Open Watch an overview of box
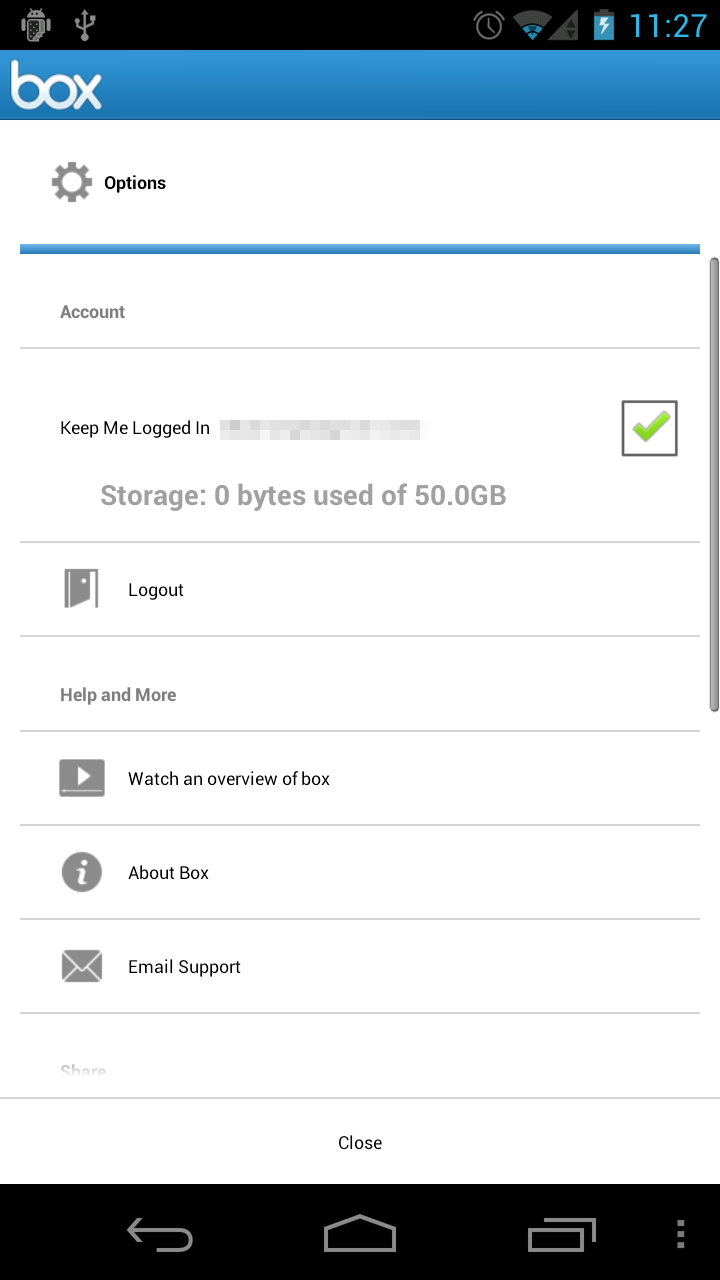 pos(229,779)
